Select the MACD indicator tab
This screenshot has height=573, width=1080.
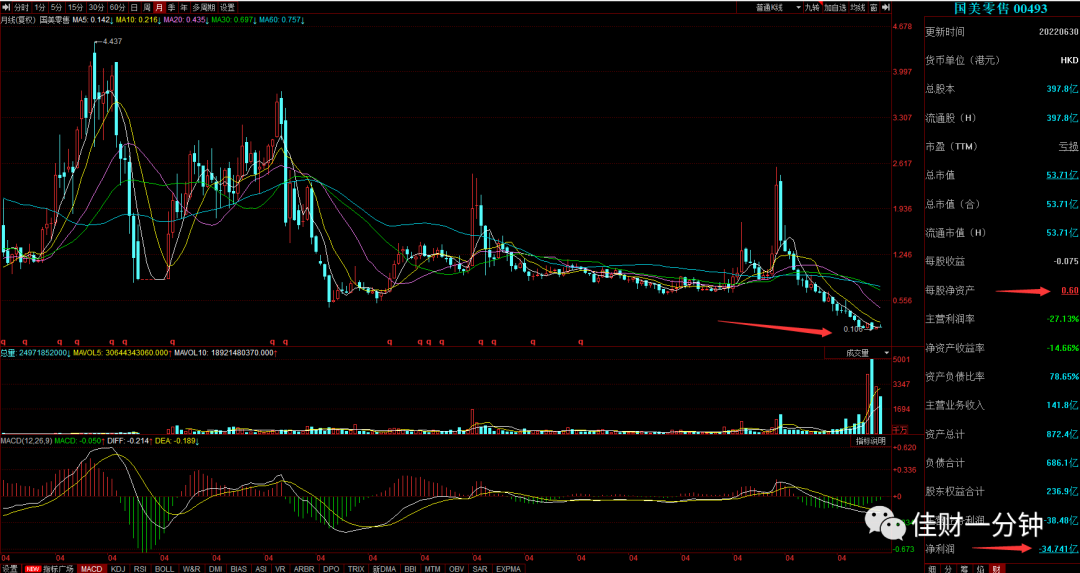[x=91, y=569]
